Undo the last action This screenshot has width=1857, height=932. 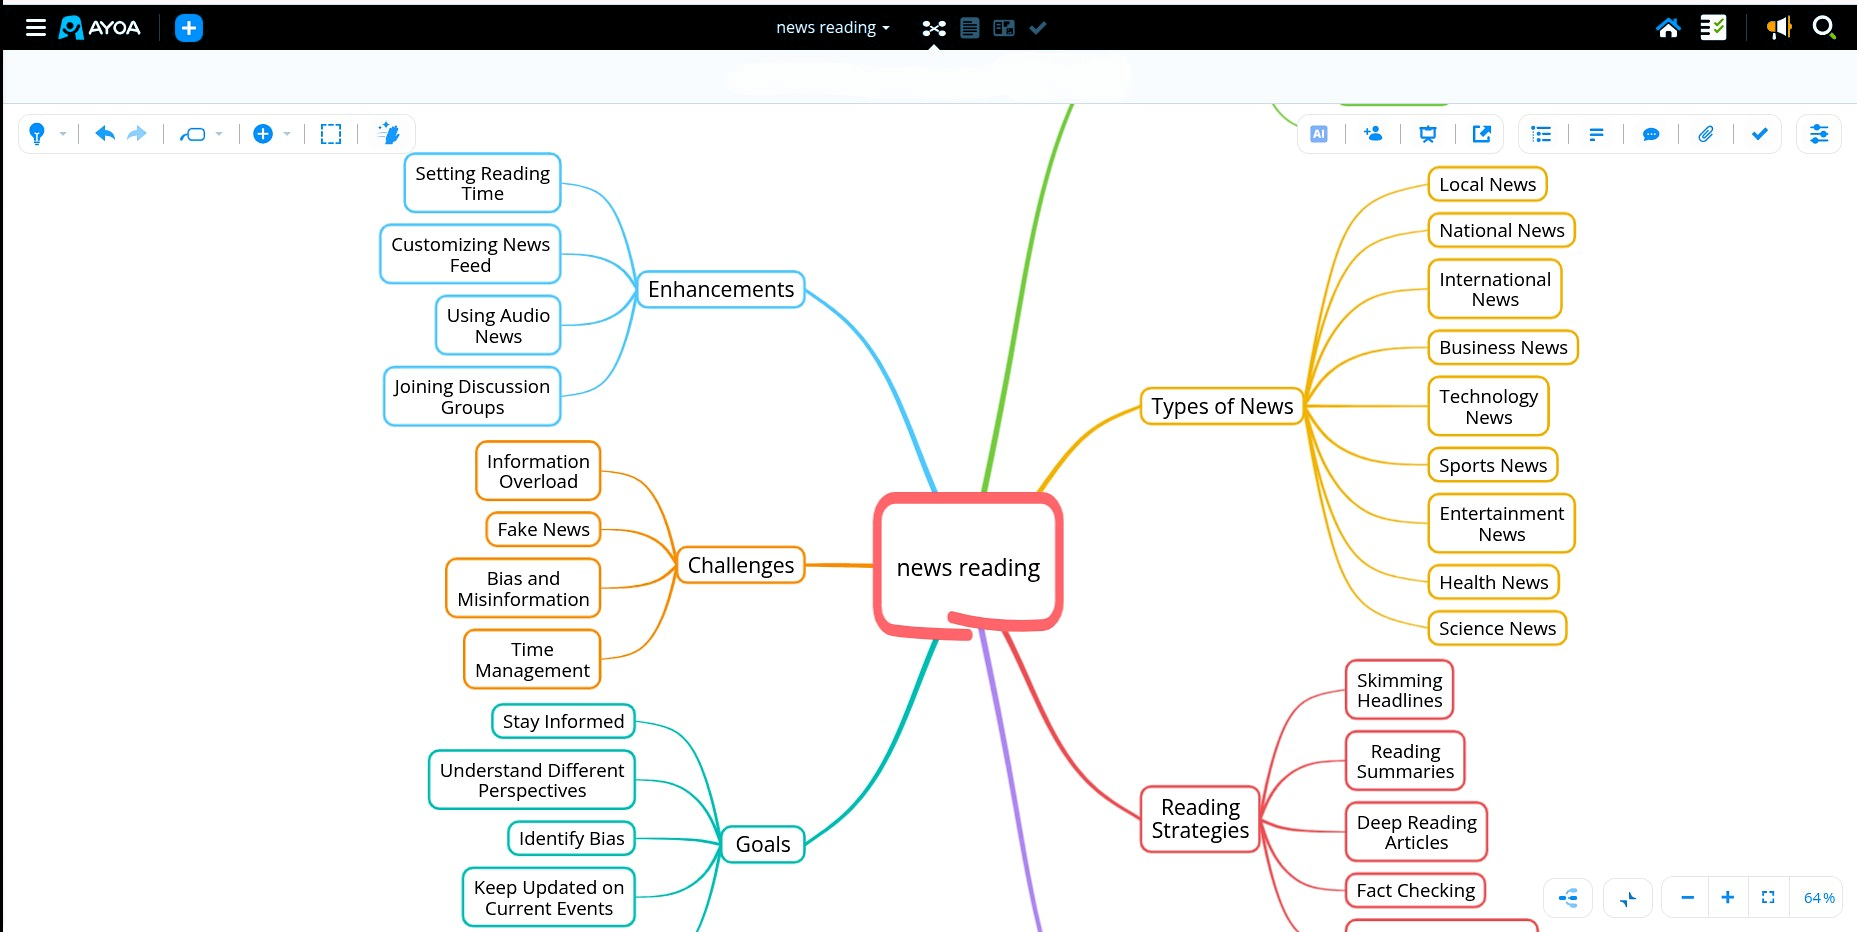105,134
